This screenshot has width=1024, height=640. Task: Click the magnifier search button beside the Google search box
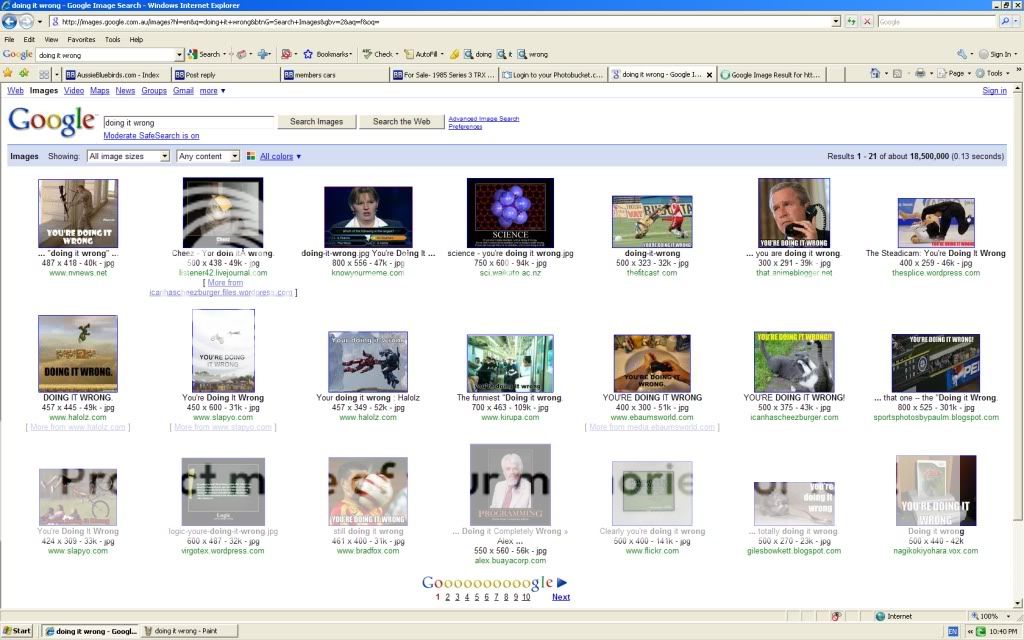(x=1005, y=22)
